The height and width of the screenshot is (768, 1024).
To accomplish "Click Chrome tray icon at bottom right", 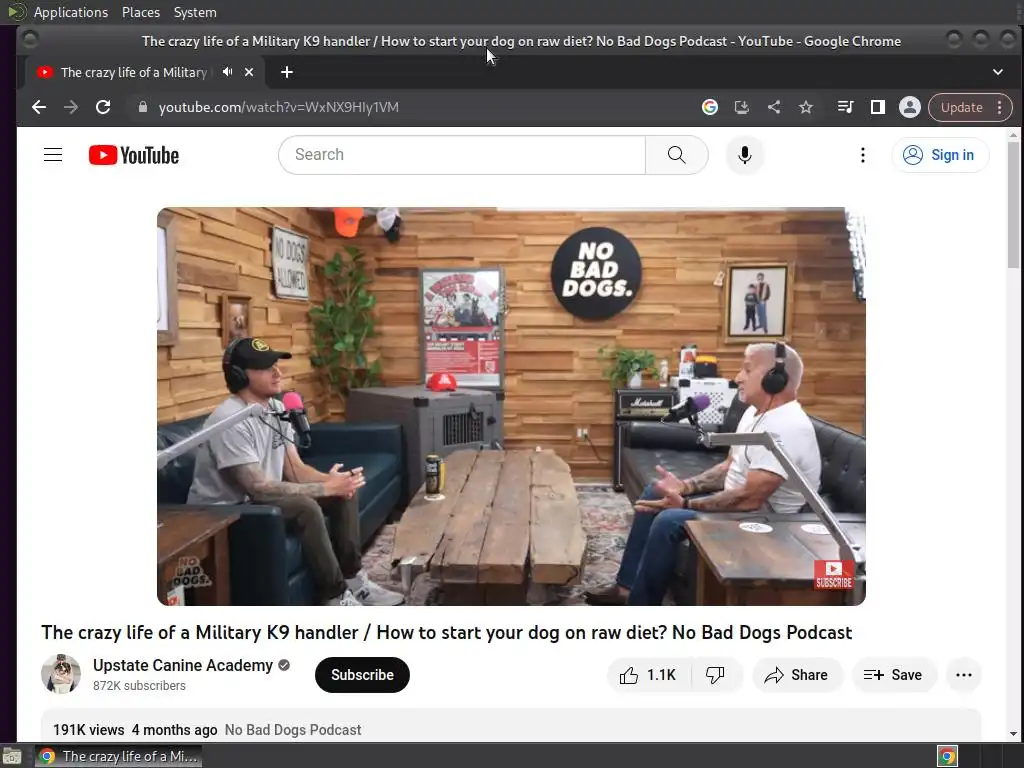I will tap(948, 756).
